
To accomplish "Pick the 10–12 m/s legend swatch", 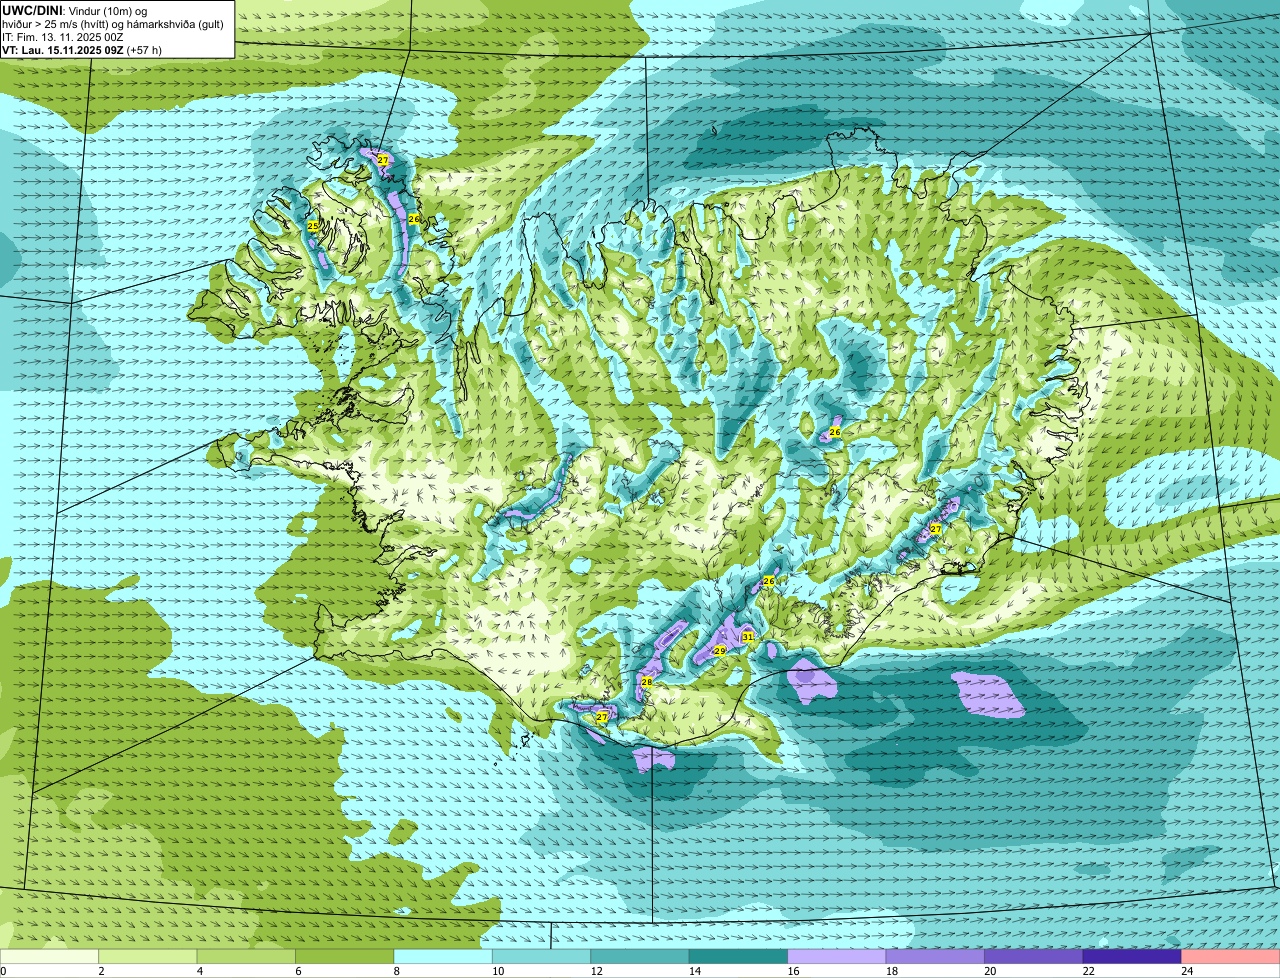I will point(542,957).
